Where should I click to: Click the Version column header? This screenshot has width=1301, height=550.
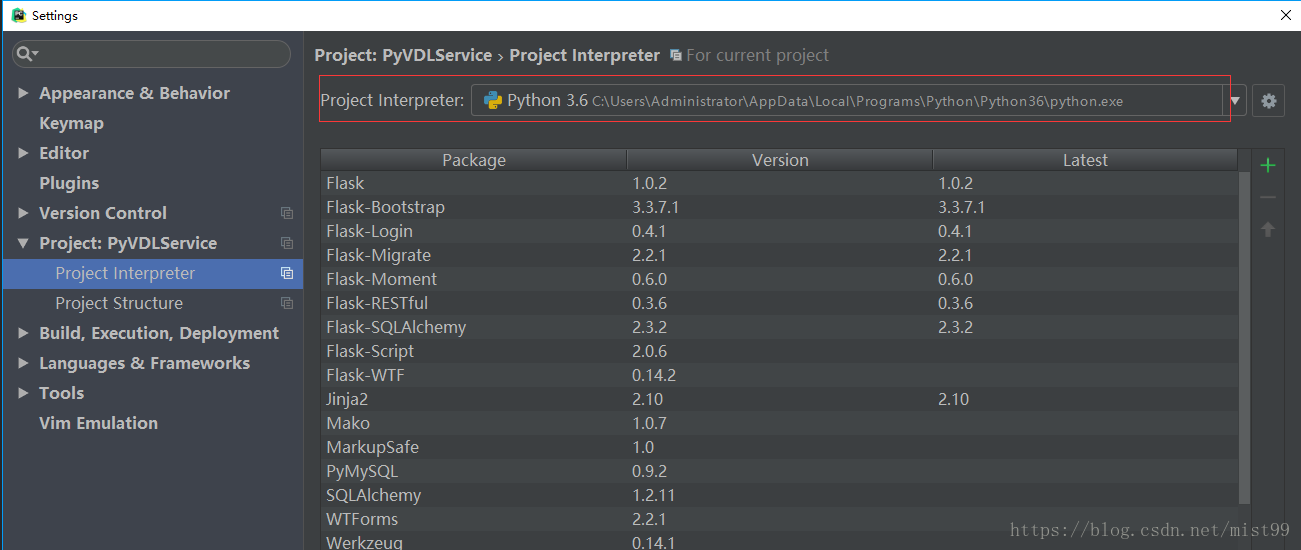(x=780, y=160)
